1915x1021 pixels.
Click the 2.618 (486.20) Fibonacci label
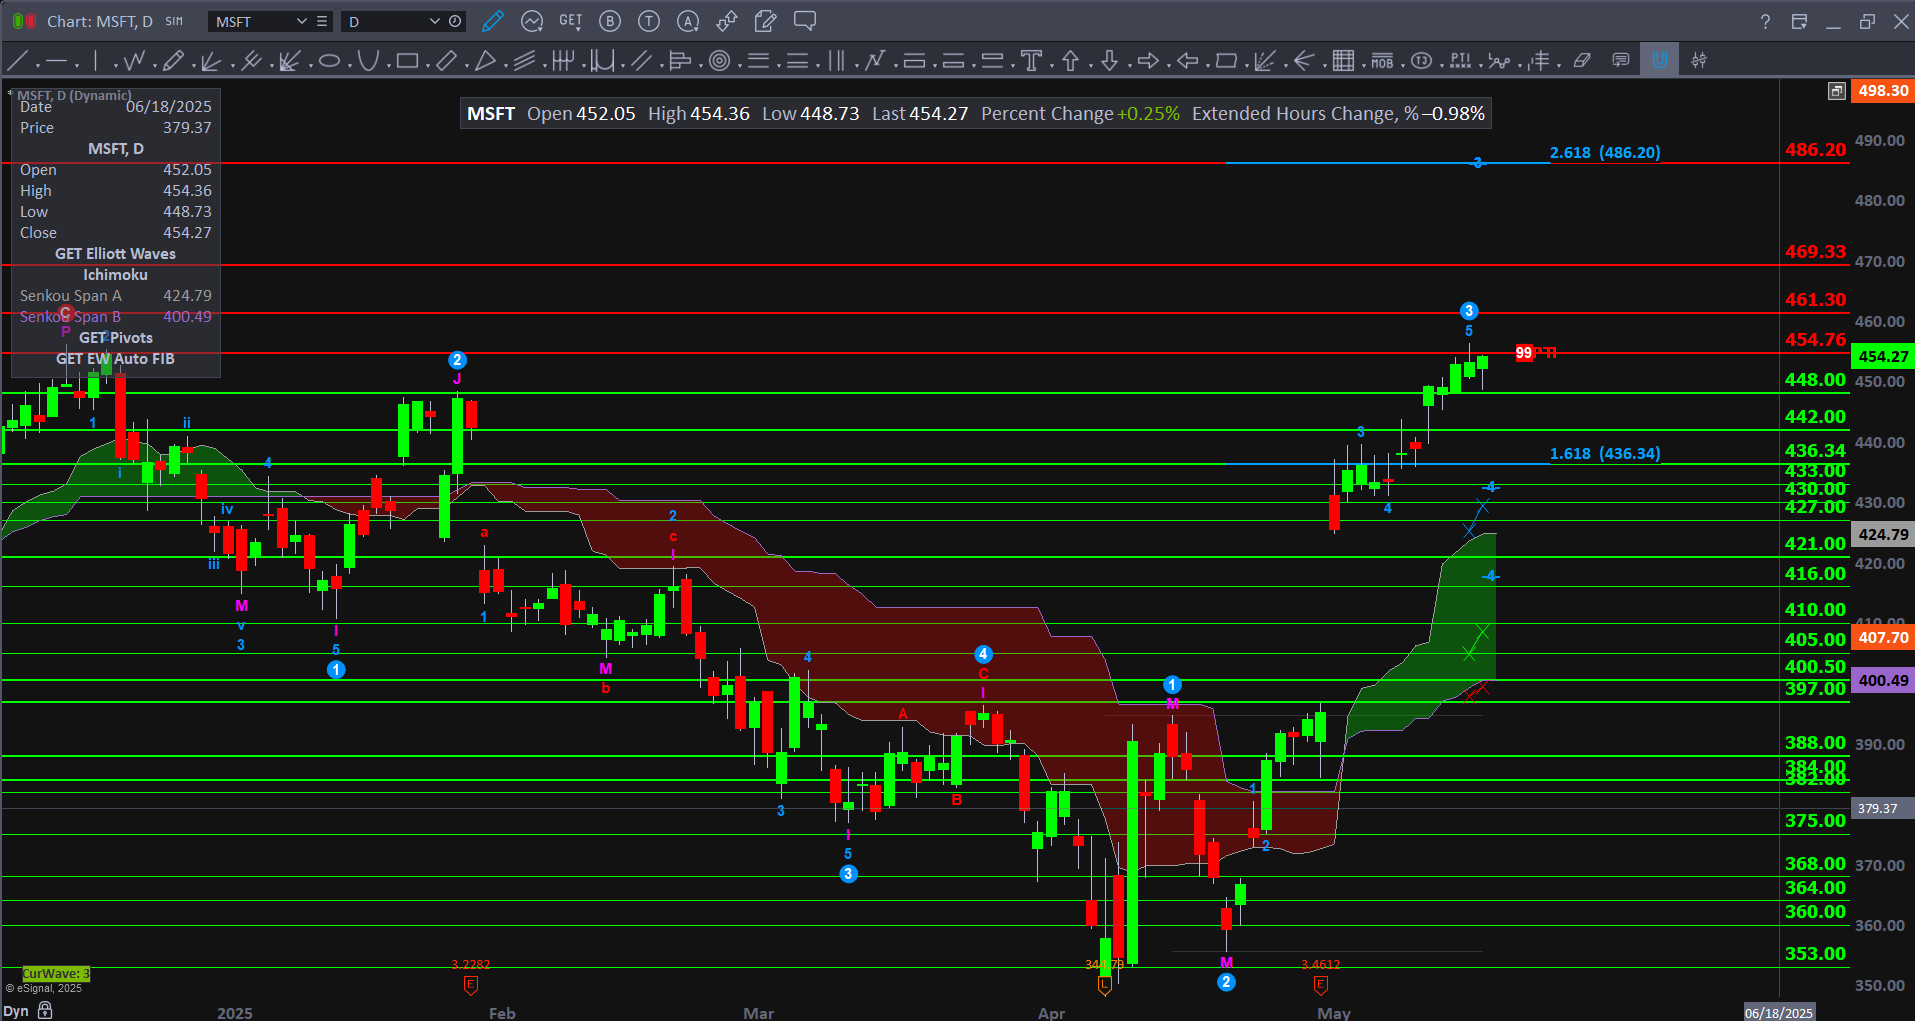[1605, 153]
